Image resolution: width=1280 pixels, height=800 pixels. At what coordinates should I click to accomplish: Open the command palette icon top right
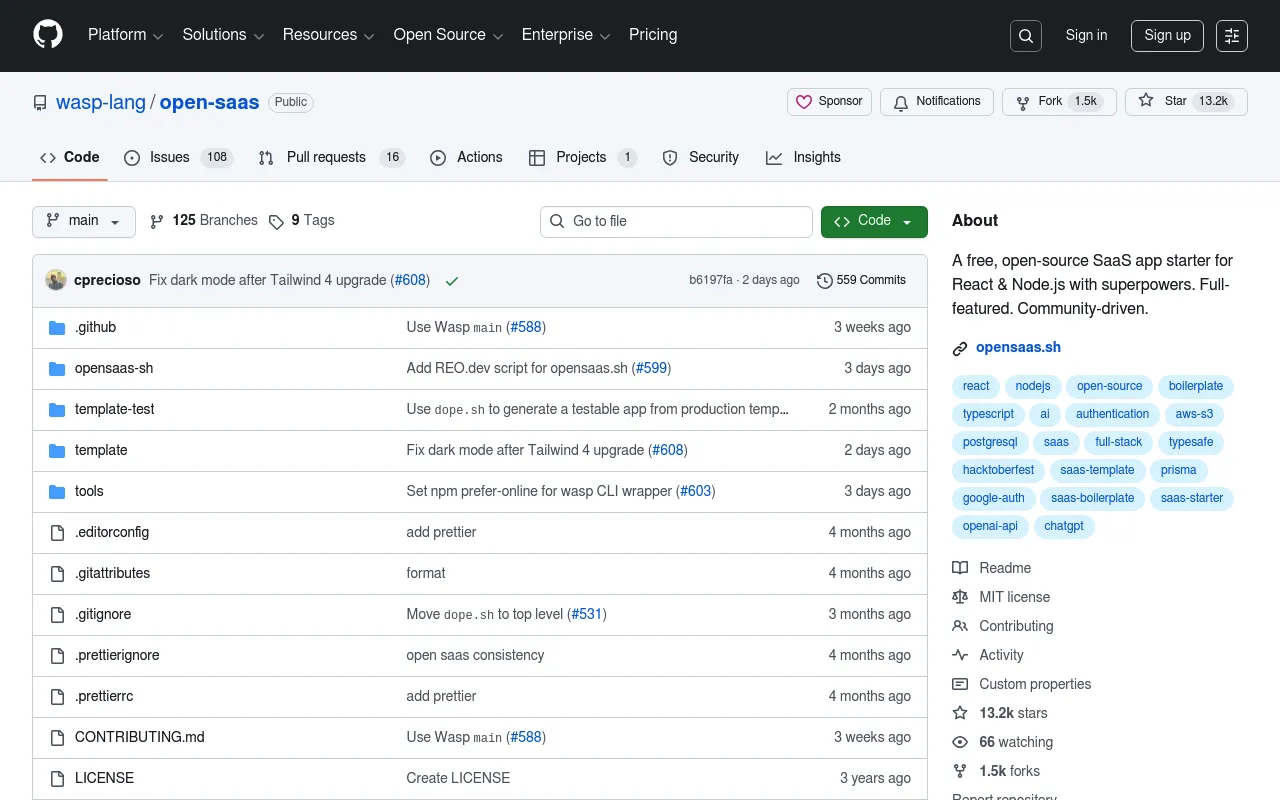1231,35
